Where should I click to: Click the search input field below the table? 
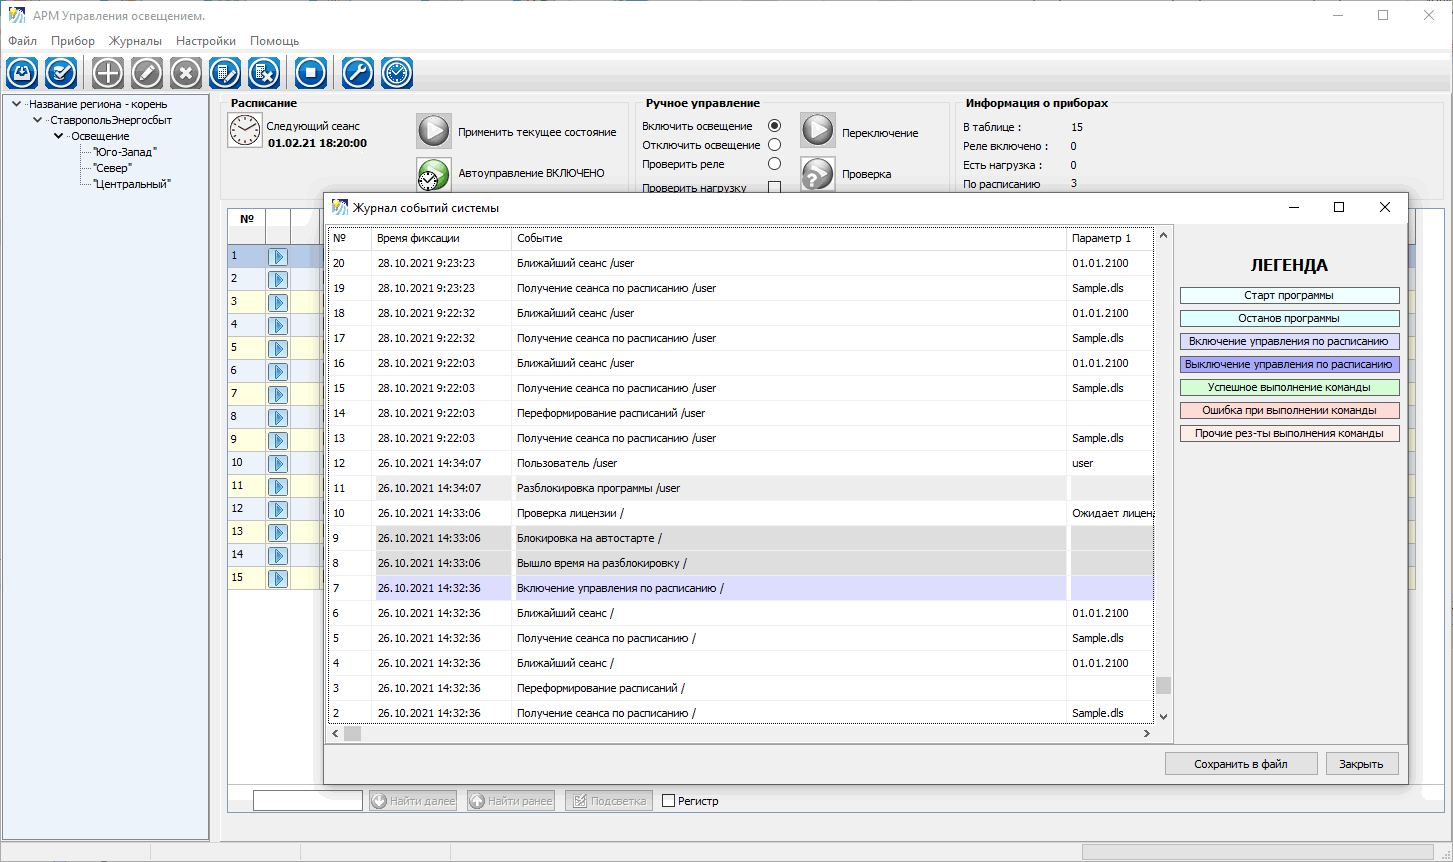[307, 801]
